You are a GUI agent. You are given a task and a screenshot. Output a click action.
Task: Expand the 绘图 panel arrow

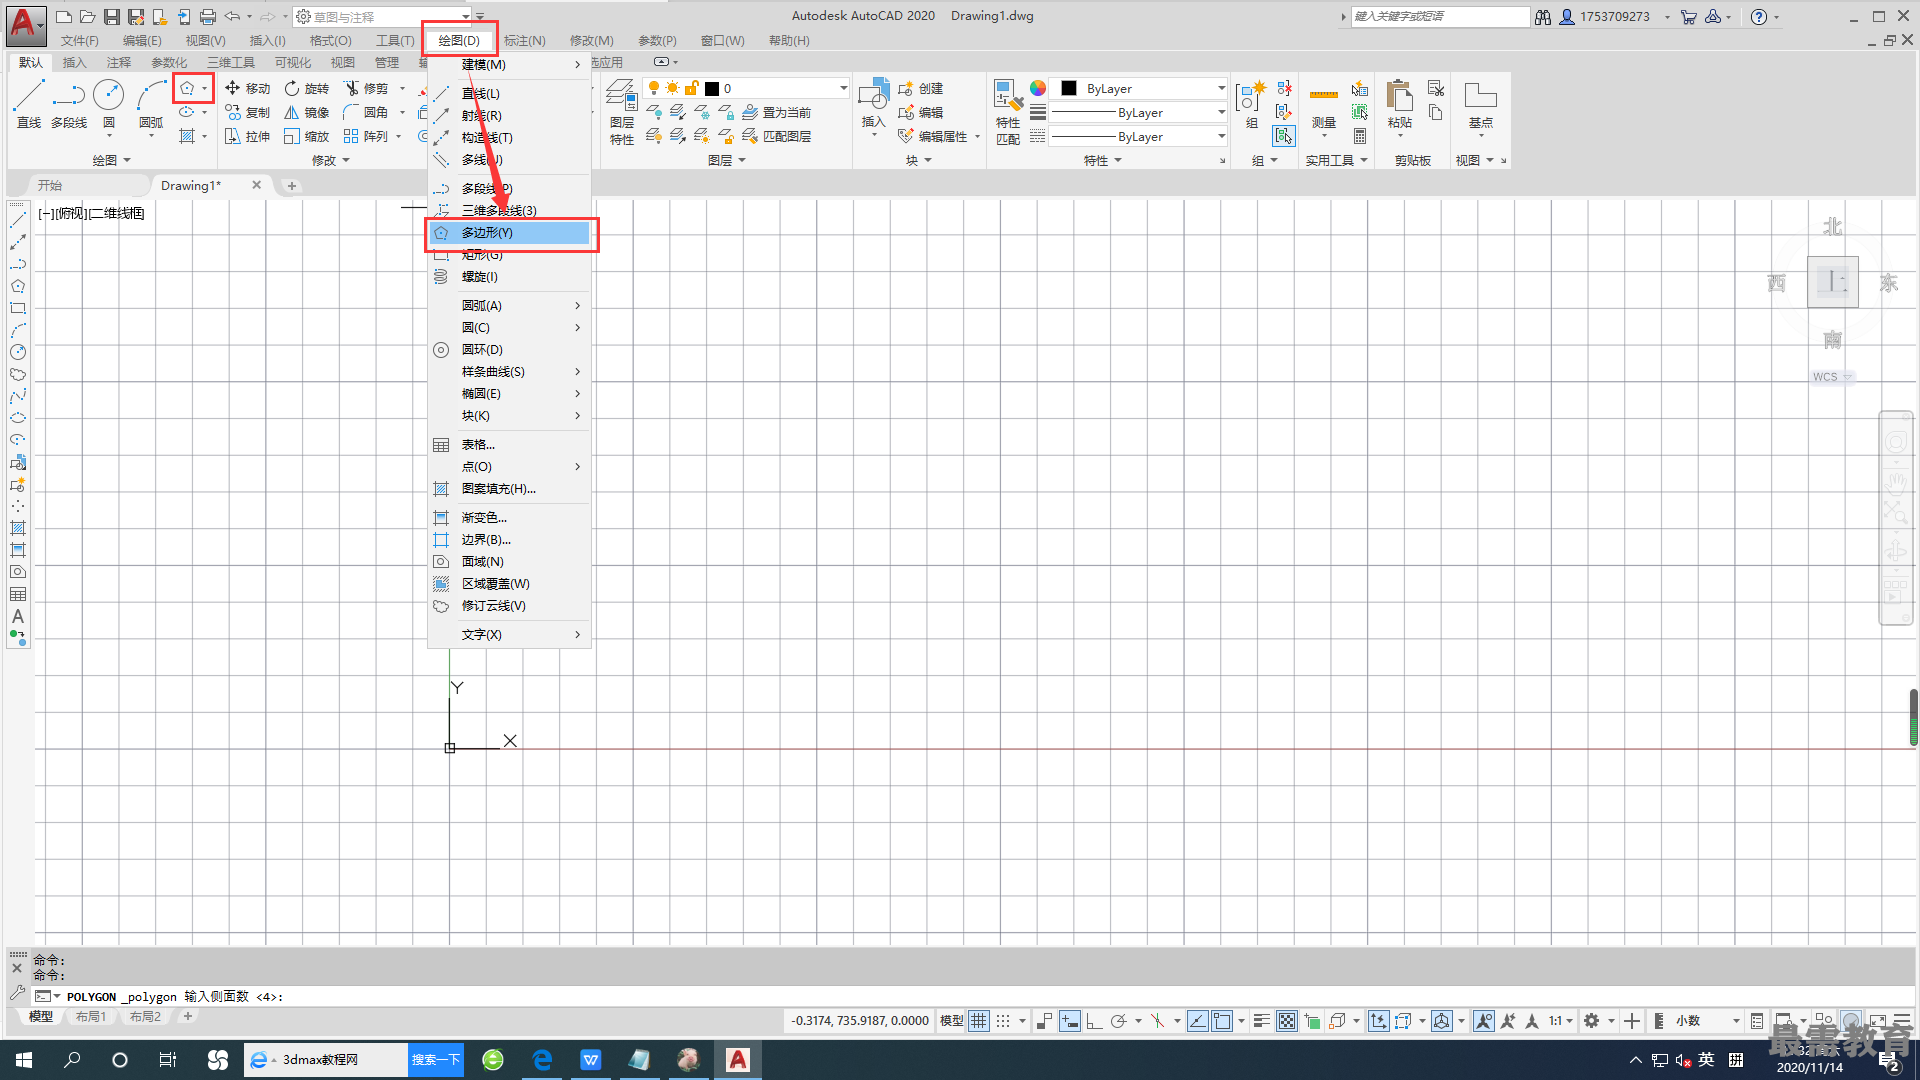(x=126, y=160)
